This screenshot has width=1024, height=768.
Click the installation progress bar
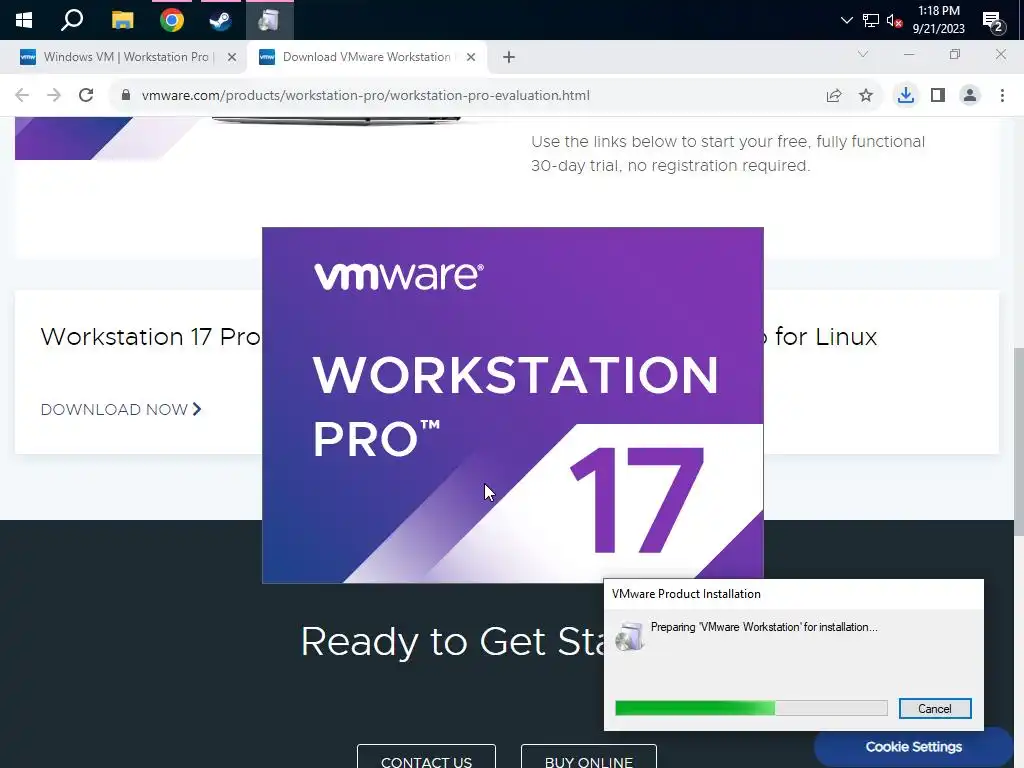(751, 708)
